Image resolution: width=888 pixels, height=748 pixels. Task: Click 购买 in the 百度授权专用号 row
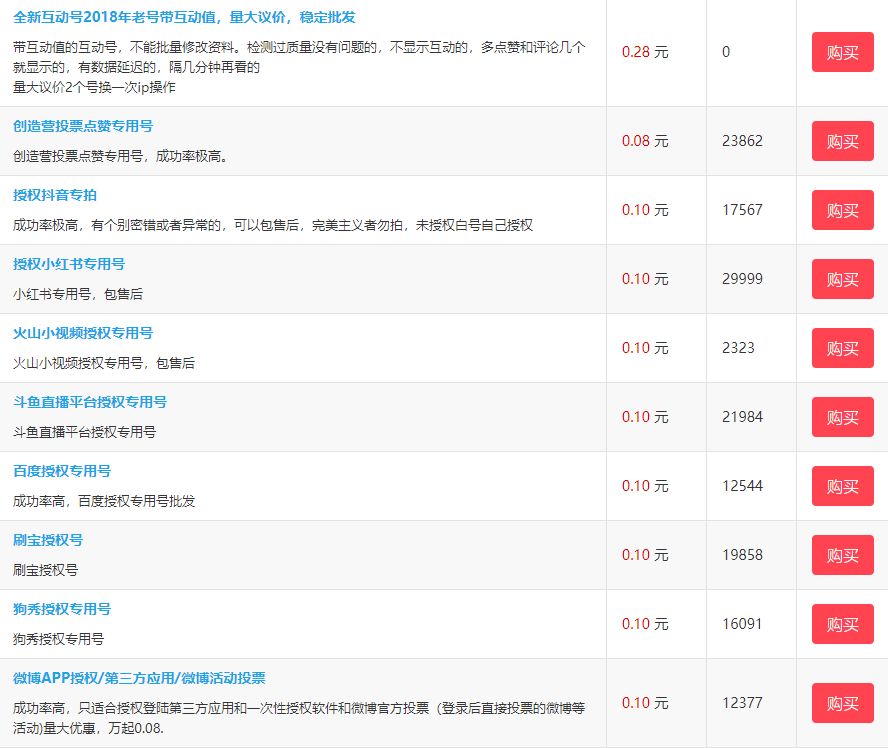[843, 486]
